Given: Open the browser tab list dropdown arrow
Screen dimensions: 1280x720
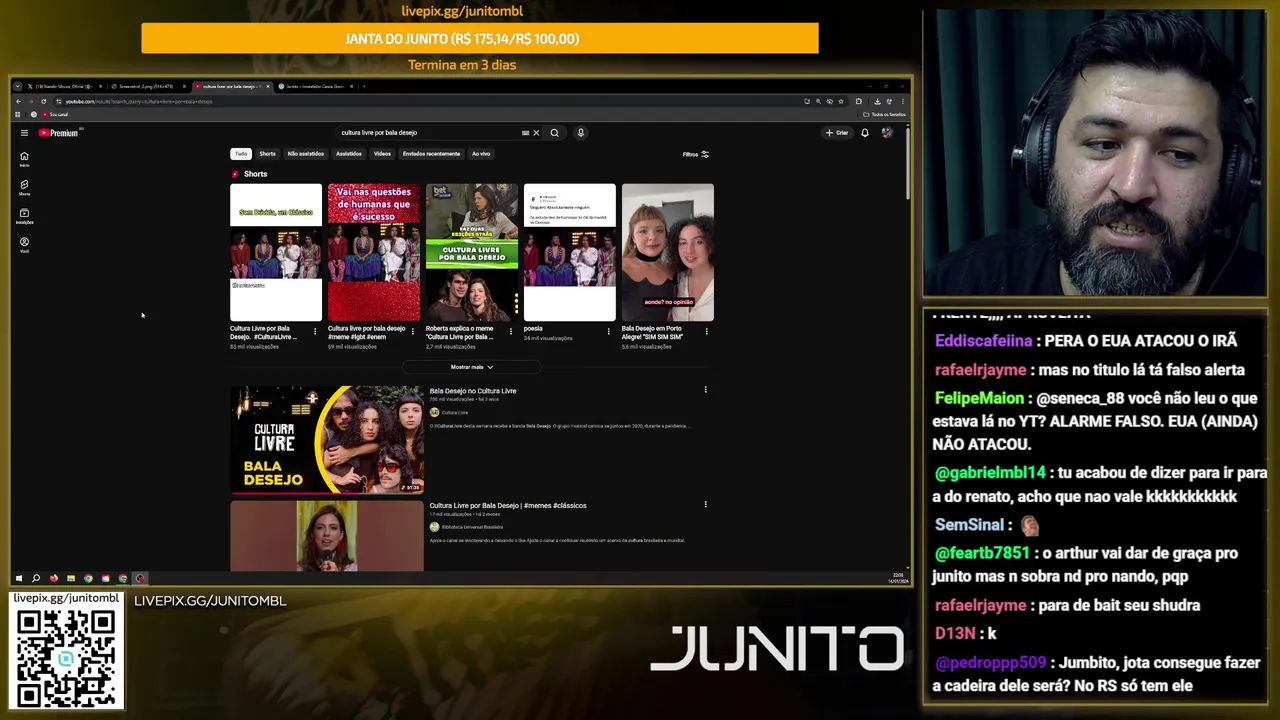Looking at the screenshot, I should tap(18, 86).
